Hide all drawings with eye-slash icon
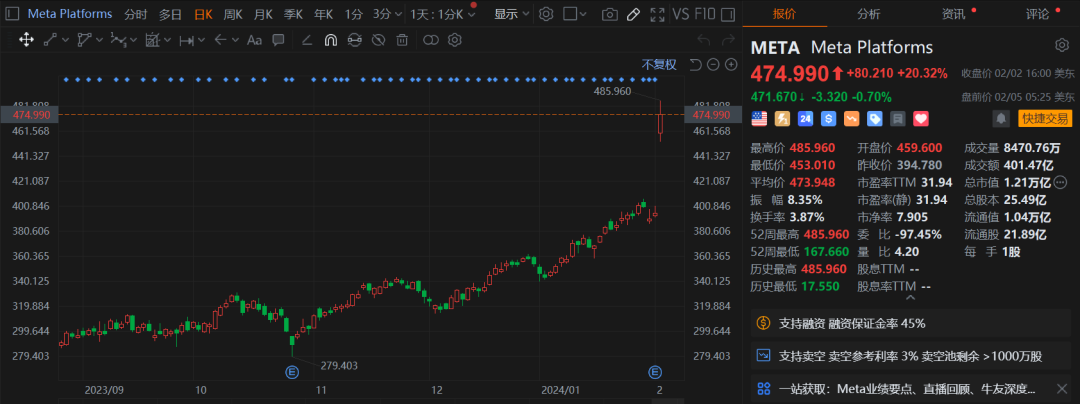The image size is (1080, 404). click(x=377, y=40)
